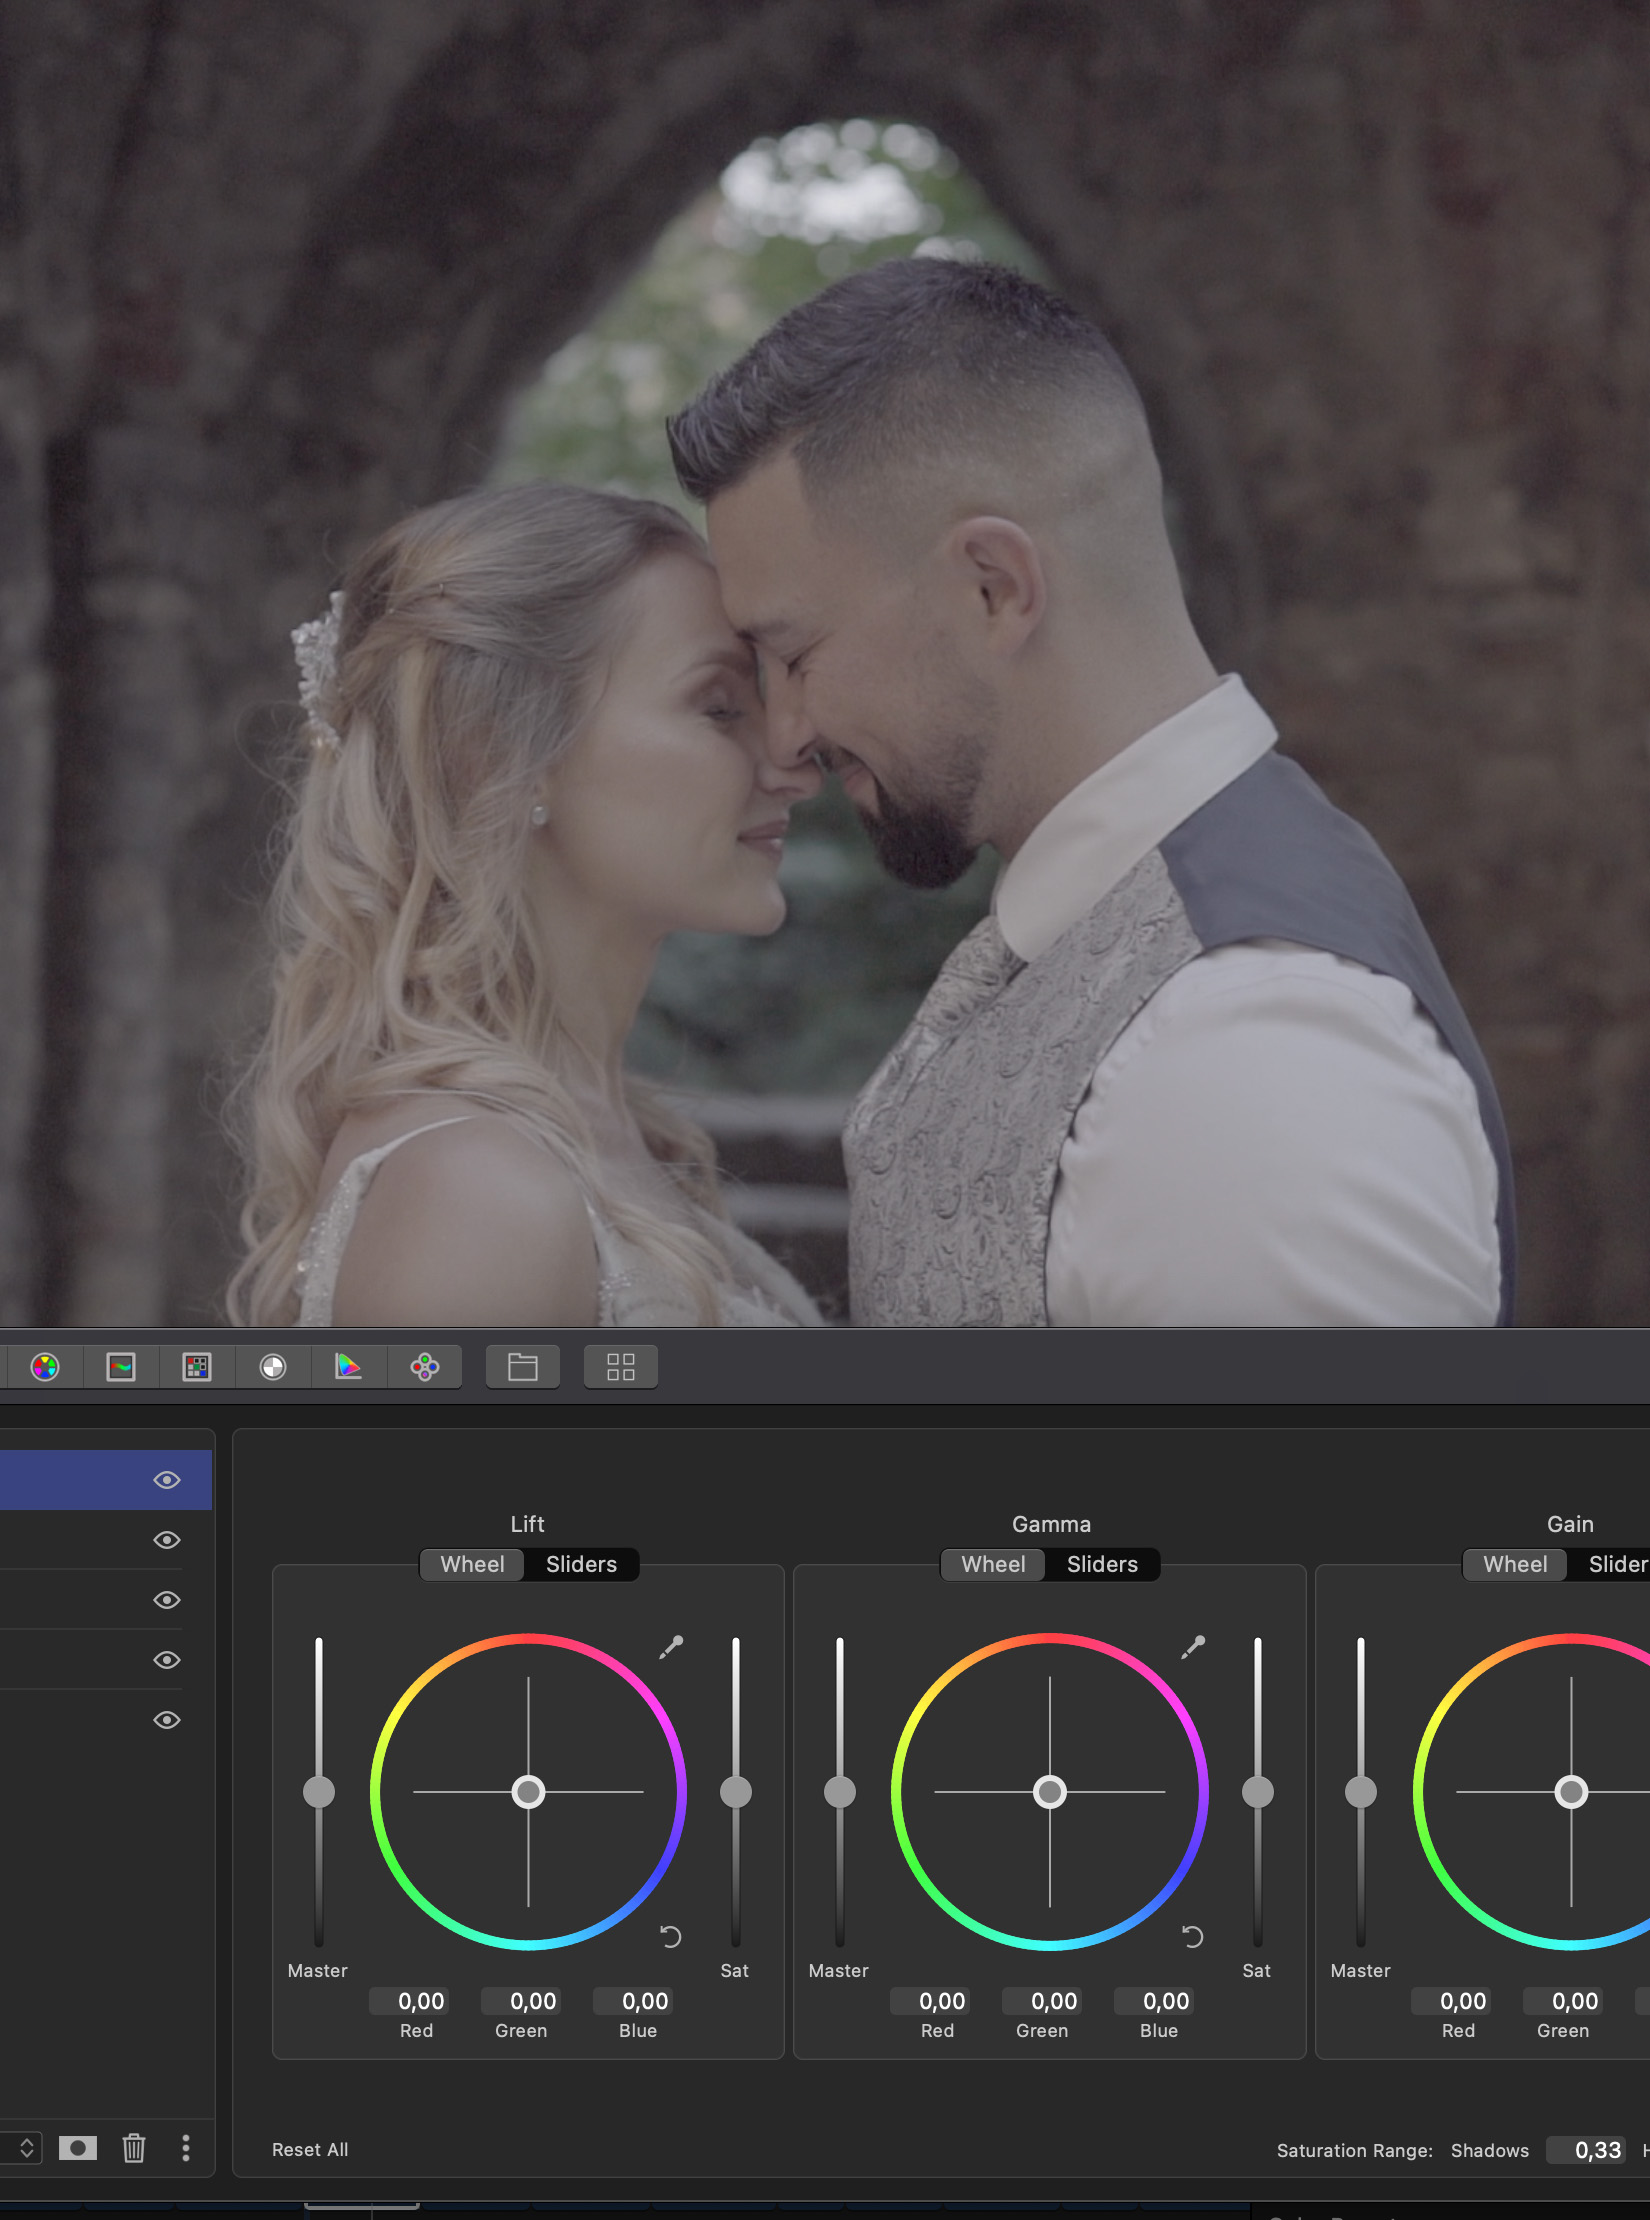Switch Gain to Wheel view
This screenshot has height=2220, width=1650.
[x=1515, y=1564]
